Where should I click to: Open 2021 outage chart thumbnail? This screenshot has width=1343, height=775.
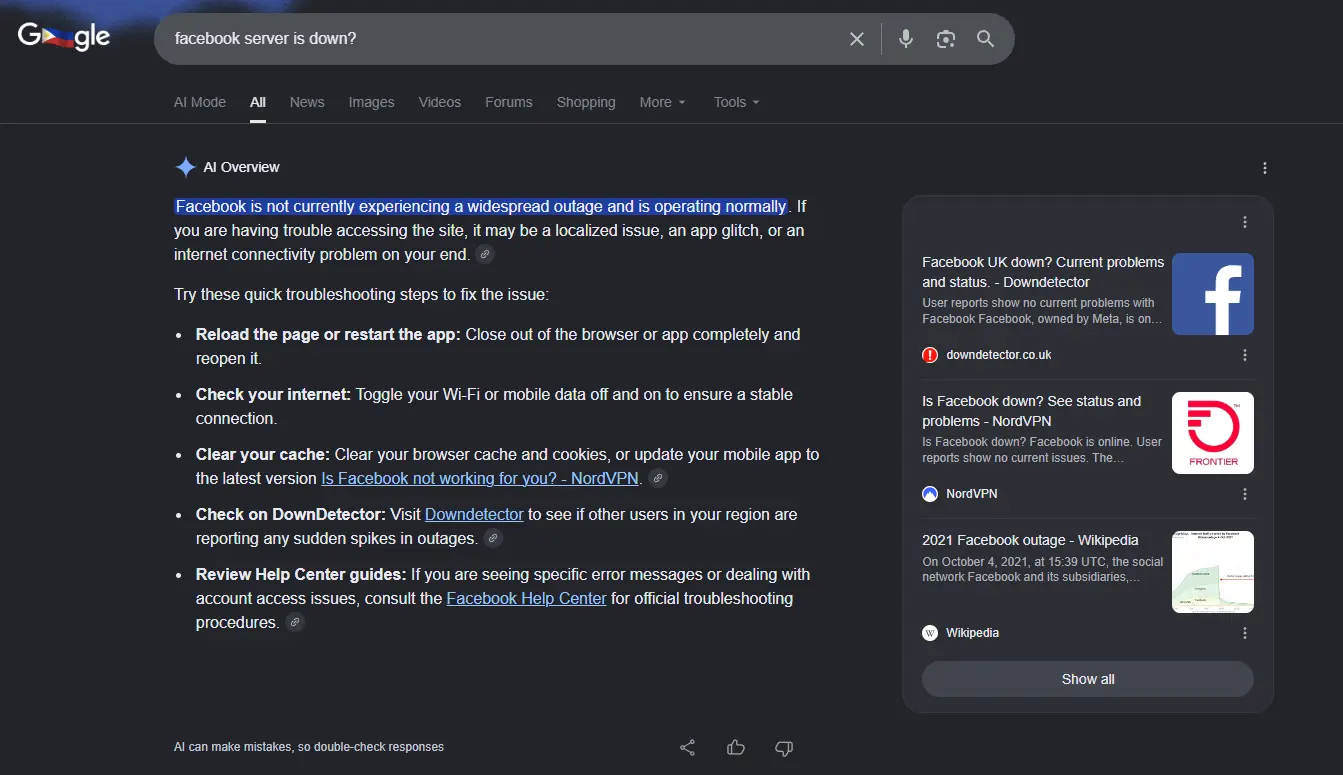coord(1213,572)
